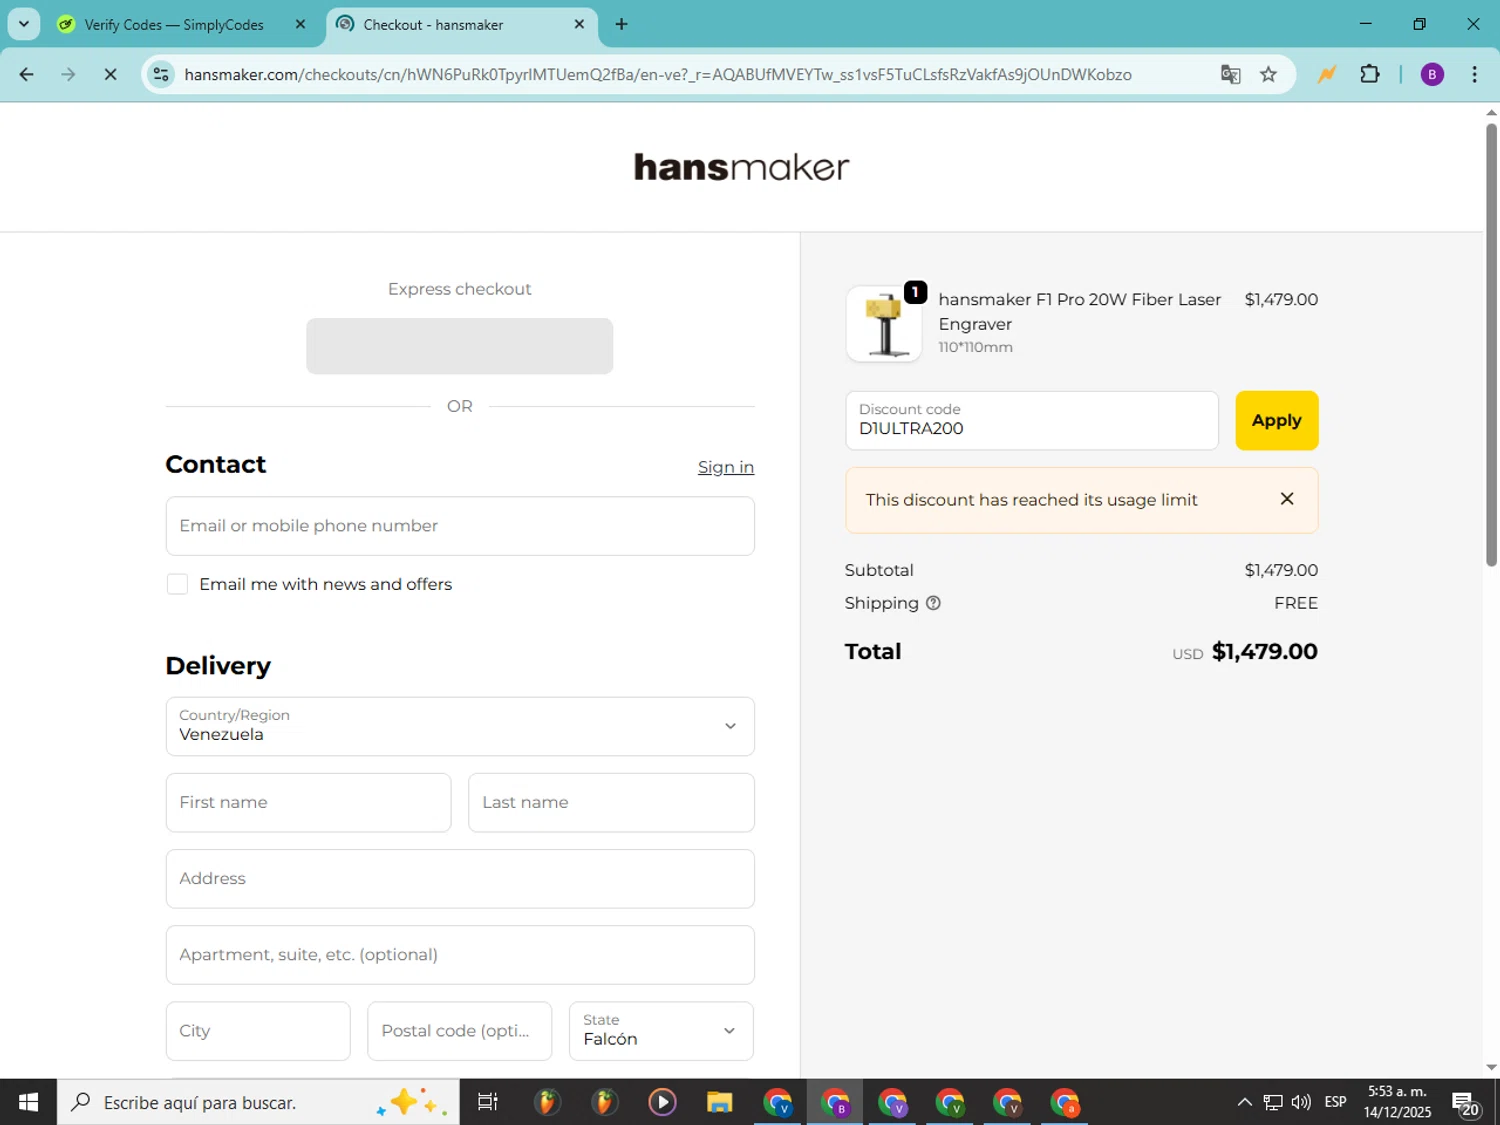Open Chrome three-dot menu
The height and width of the screenshot is (1125, 1500).
click(1474, 74)
